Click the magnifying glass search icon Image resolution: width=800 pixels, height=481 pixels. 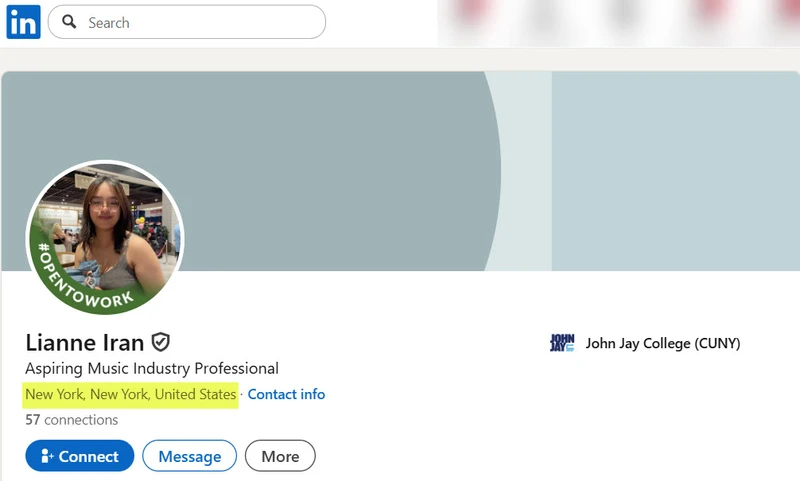69,21
